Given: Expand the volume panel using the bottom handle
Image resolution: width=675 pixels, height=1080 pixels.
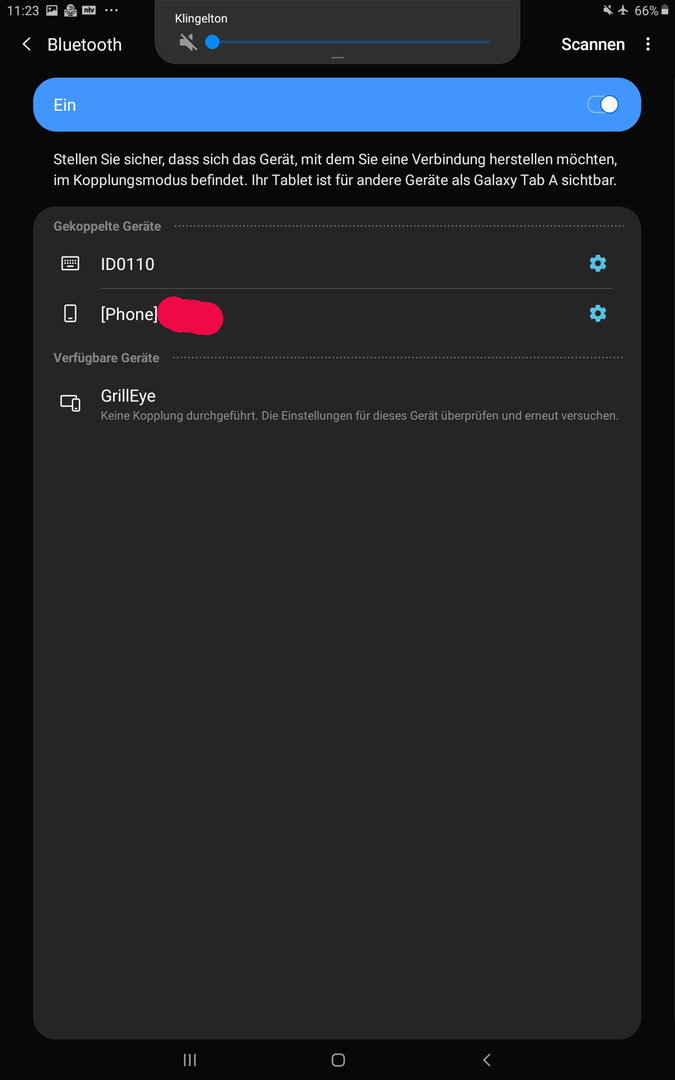Looking at the screenshot, I should (x=338, y=58).
